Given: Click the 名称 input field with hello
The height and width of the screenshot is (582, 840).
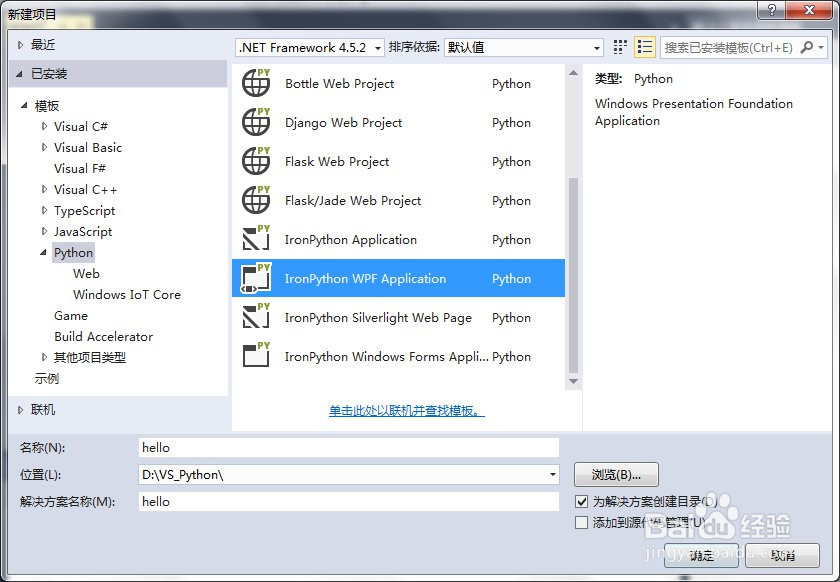Looking at the screenshot, I should (x=349, y=447).
